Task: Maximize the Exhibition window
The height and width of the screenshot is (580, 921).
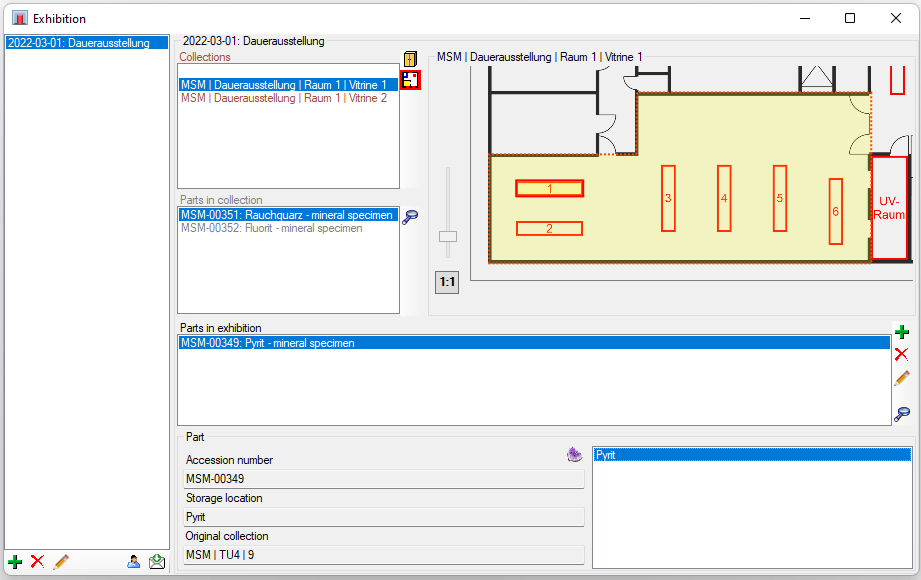Action: coord(849,18)
